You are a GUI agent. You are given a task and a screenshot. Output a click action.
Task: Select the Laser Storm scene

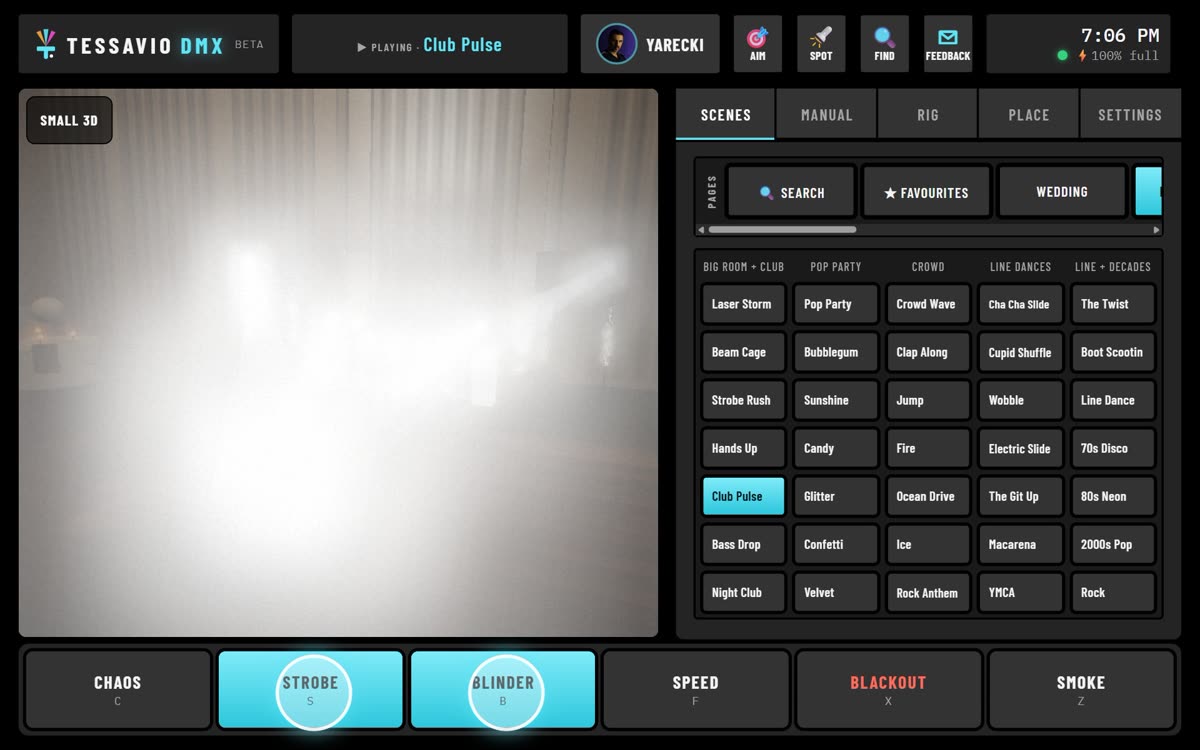pyautogui.click(x=743, y=304)
